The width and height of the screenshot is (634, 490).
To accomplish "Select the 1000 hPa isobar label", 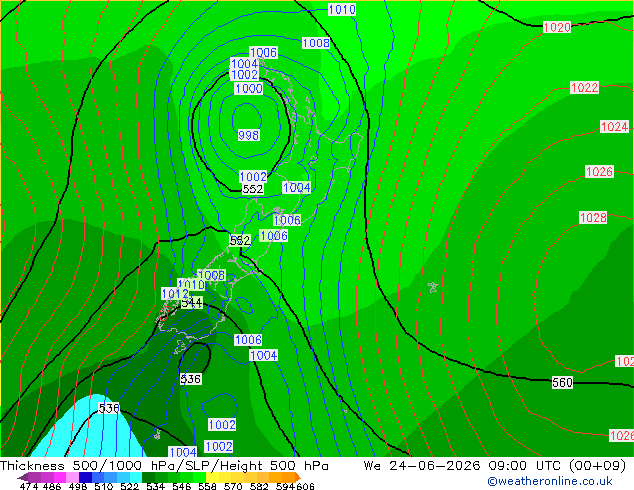I will pos(249,89).
